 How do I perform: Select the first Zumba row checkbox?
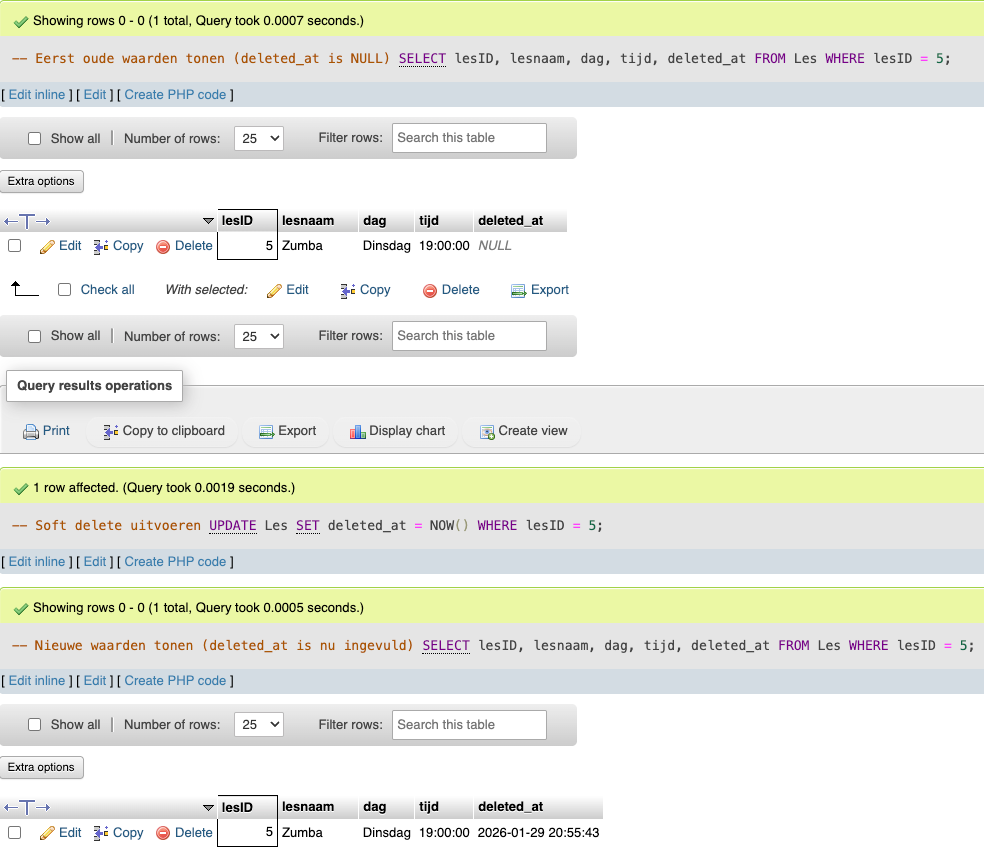click(x=15, y=246)
